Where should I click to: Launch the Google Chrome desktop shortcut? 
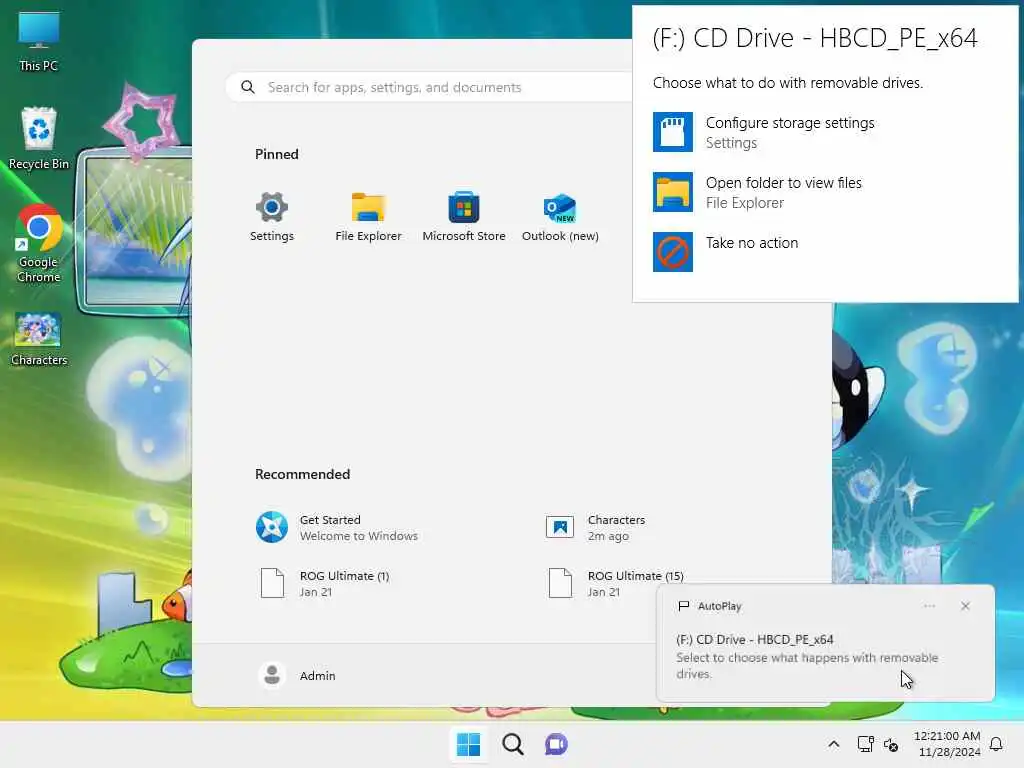tap(39, 244)
